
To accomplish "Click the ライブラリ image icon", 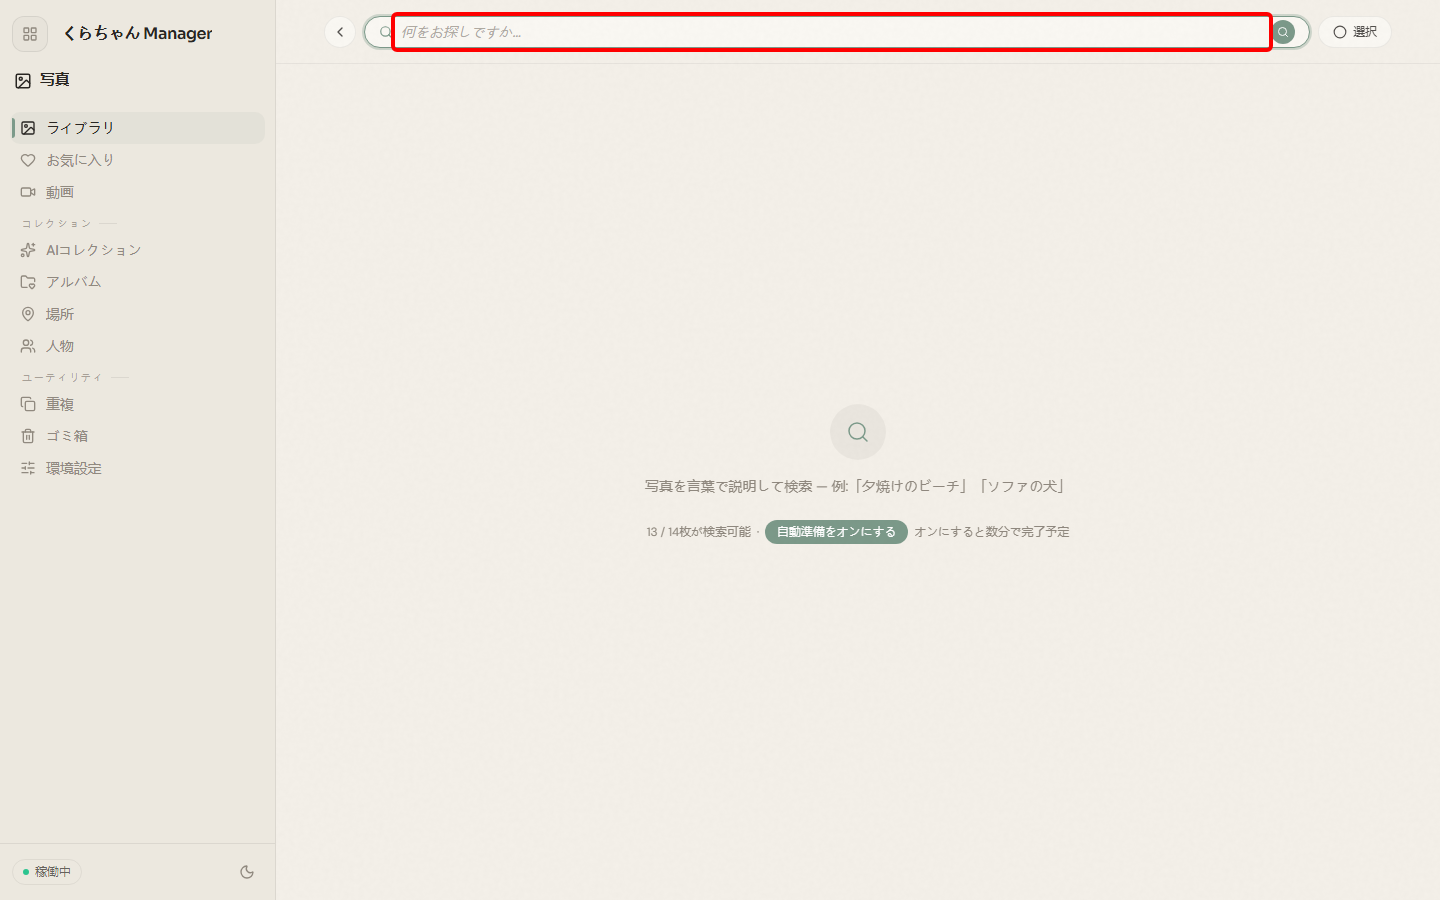I will (28, 128).
